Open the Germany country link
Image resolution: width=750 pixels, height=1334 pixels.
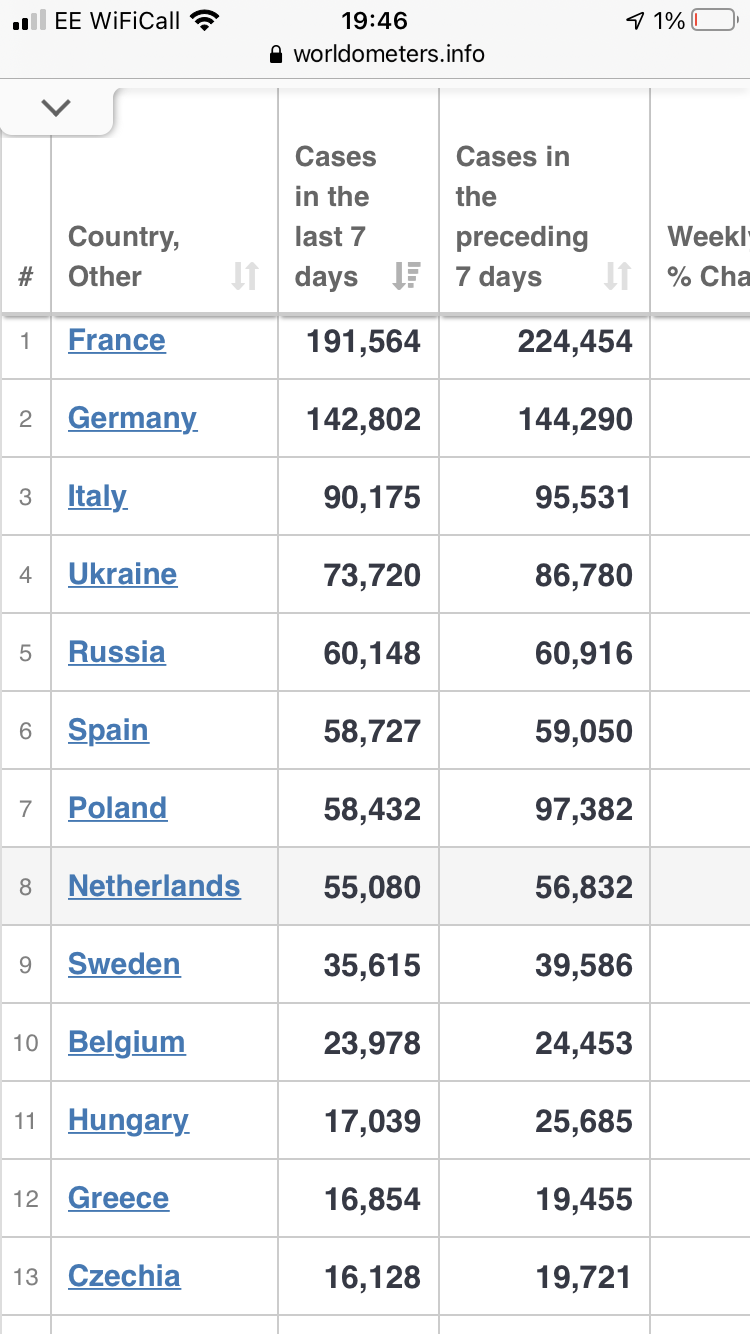coord(132,418)
